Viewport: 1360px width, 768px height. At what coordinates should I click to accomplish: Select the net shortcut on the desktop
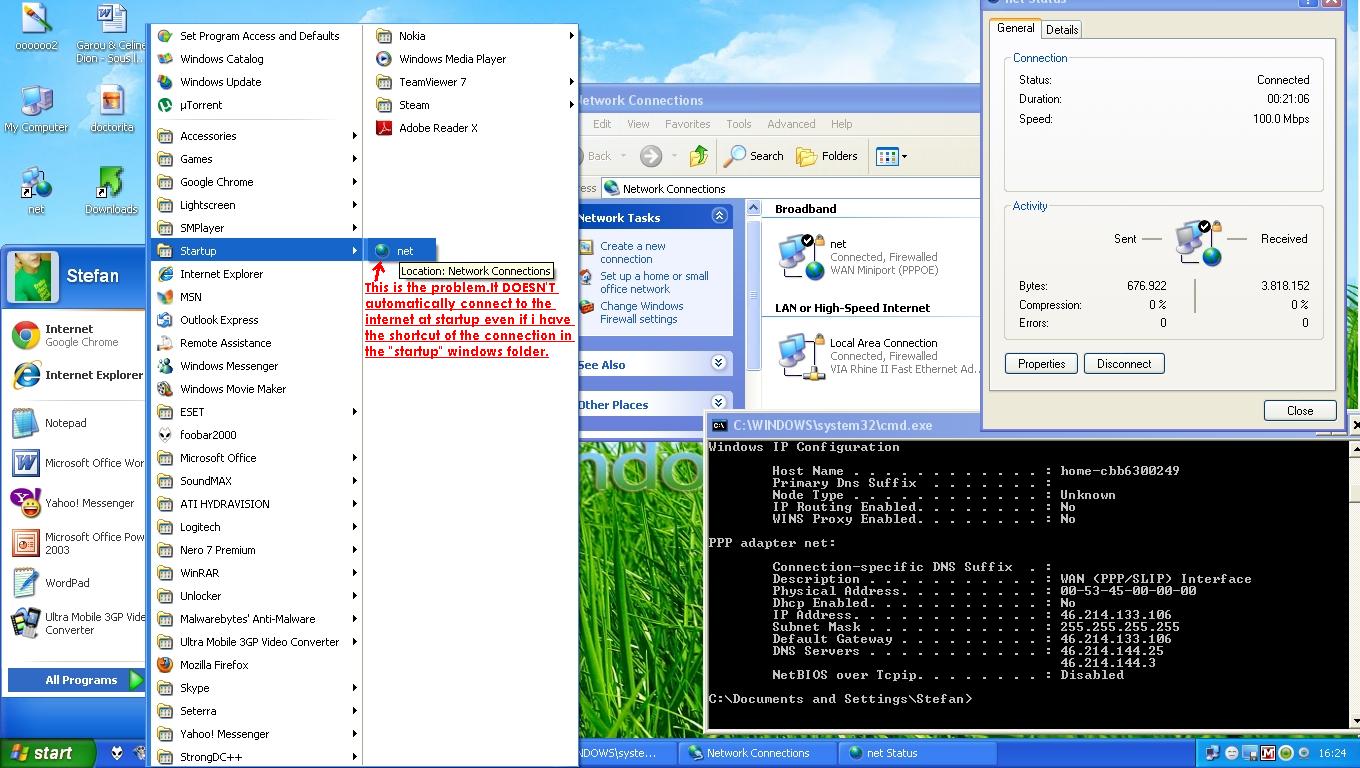click(36, 191)
